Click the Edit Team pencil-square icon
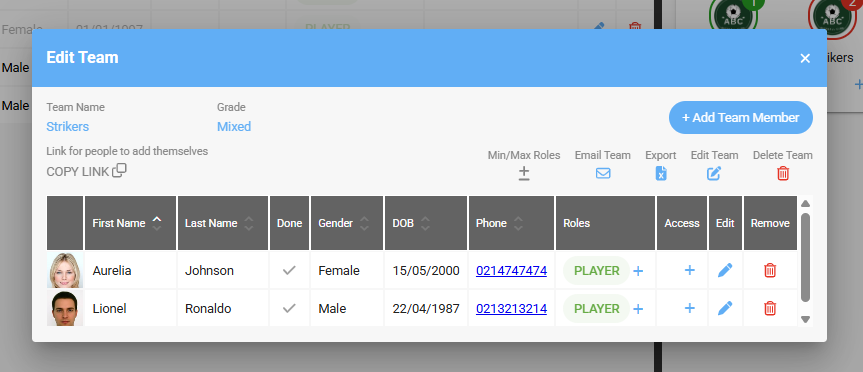Image resolution: width=863 pixels, height=372 pixels. [714, 173]
